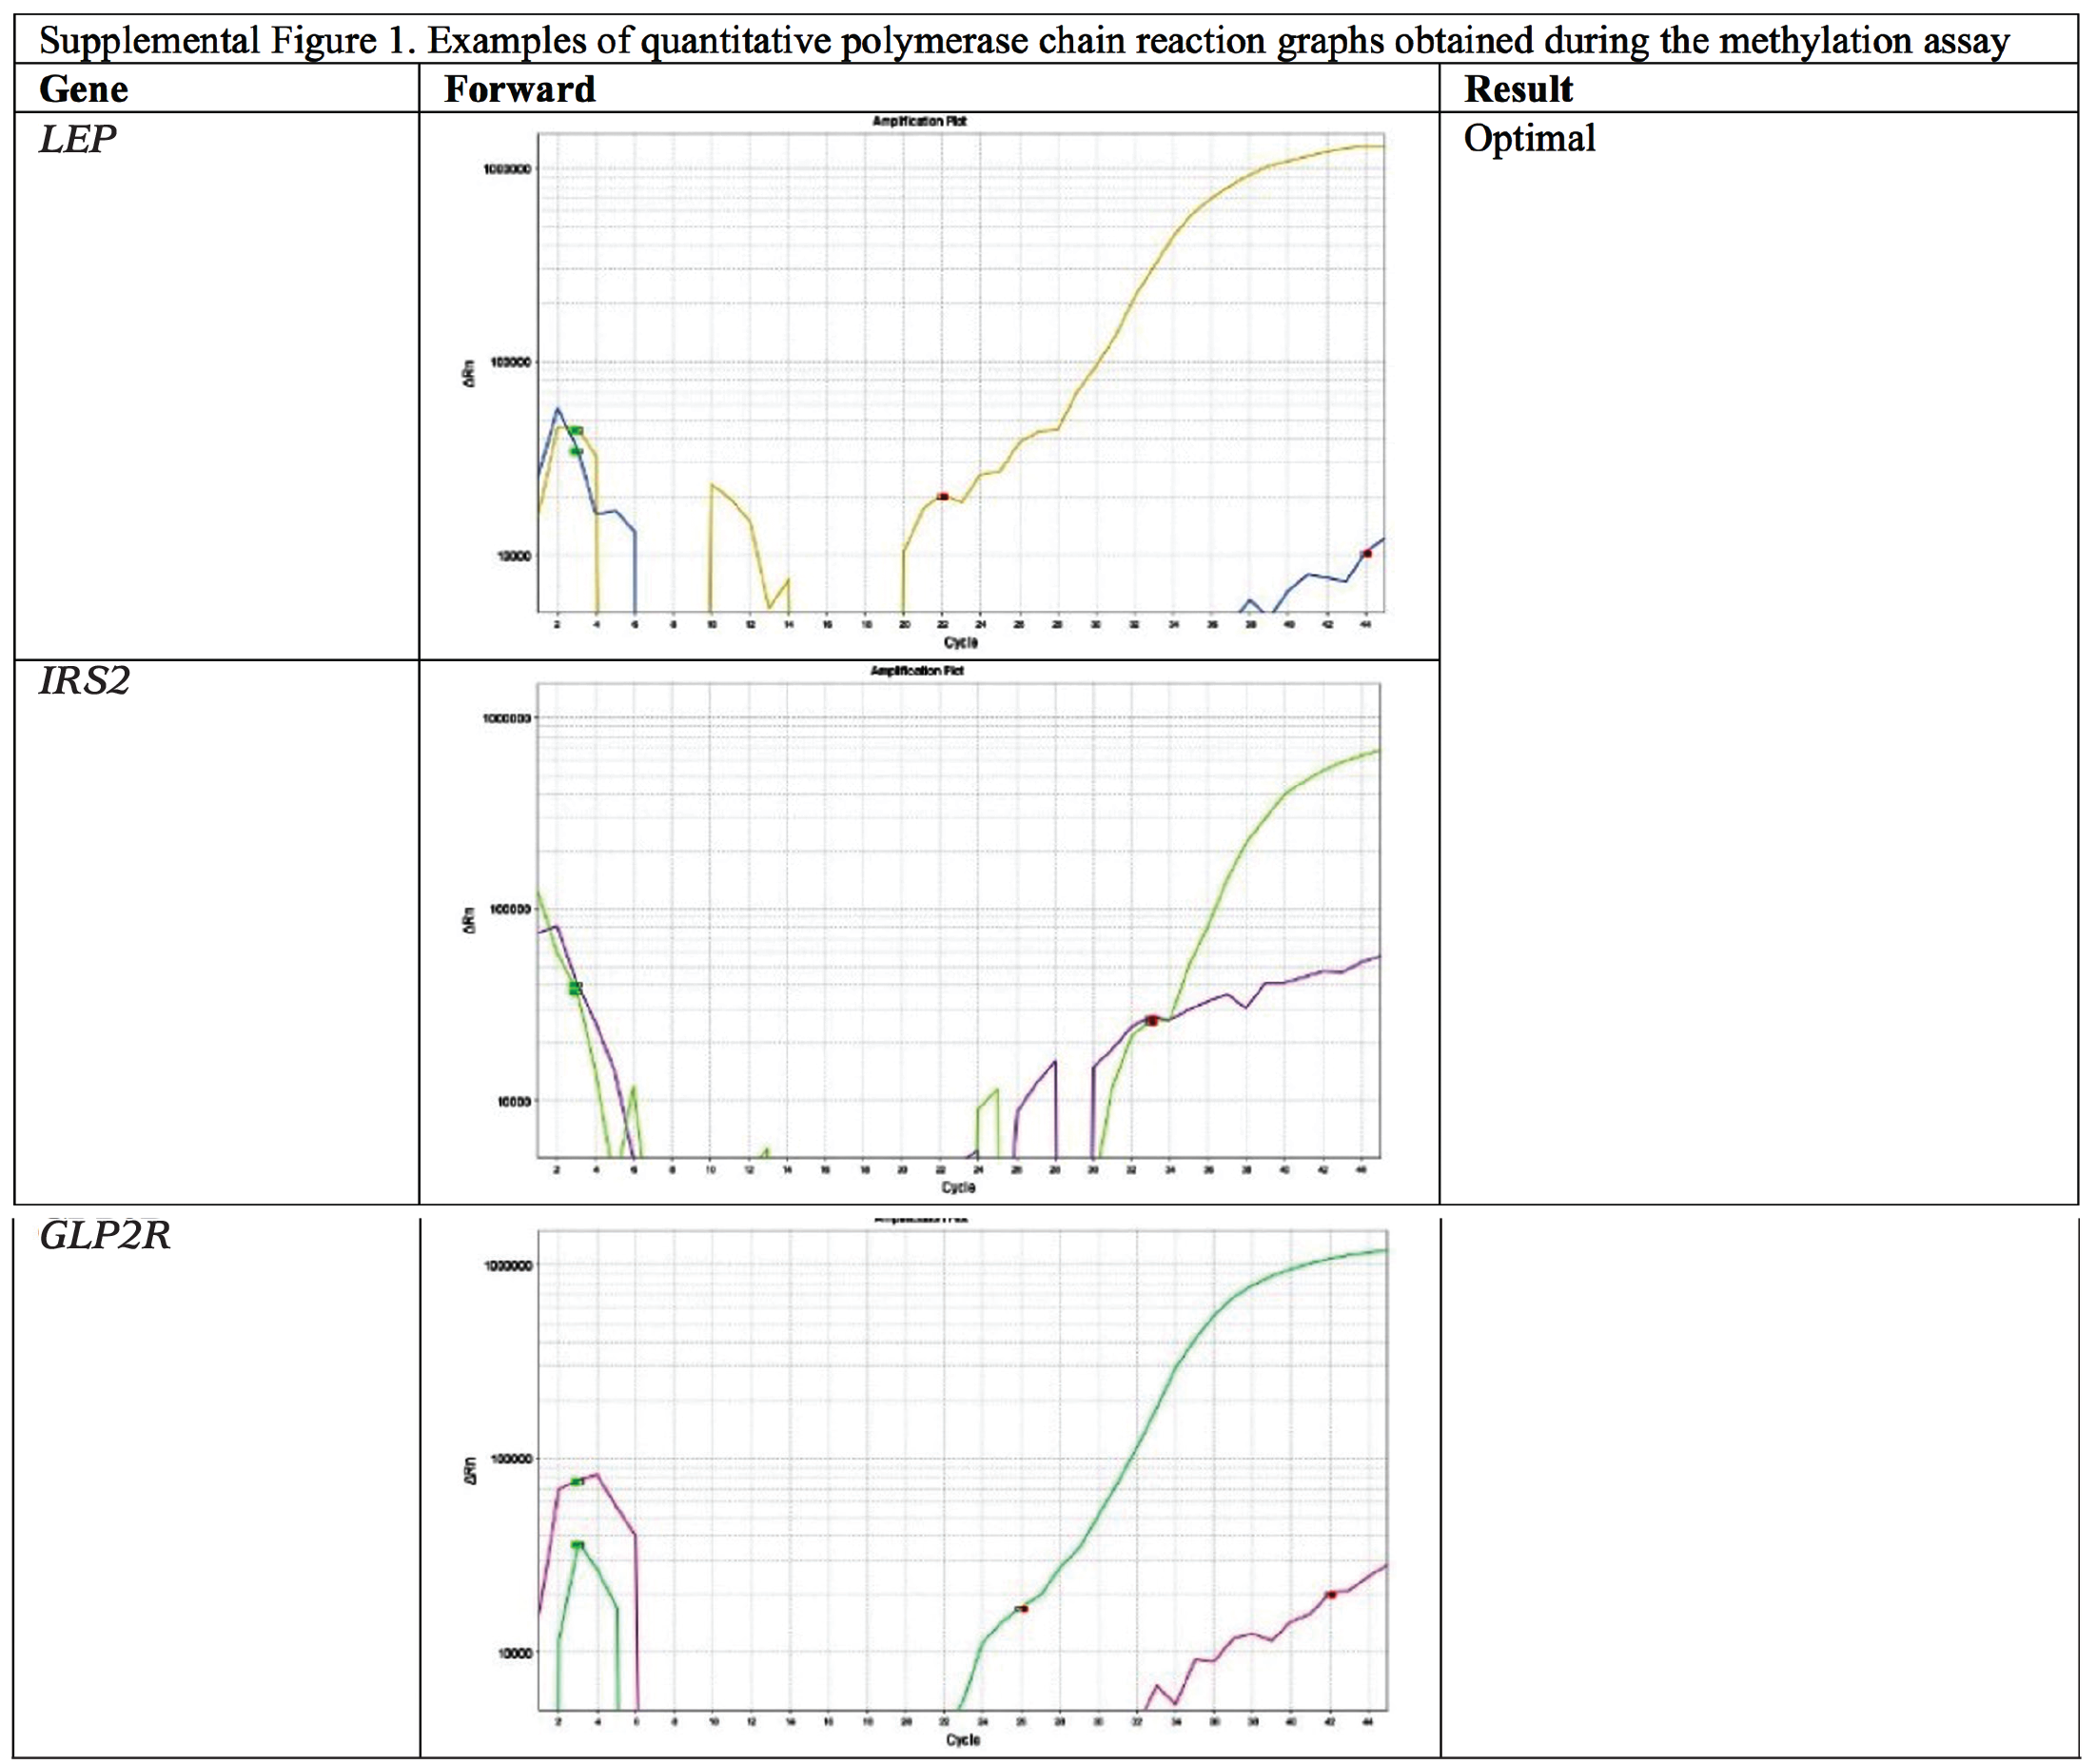Click the green baseline marker in IRS2 plot
The image size is (2096, 1764).
(575, 988)
